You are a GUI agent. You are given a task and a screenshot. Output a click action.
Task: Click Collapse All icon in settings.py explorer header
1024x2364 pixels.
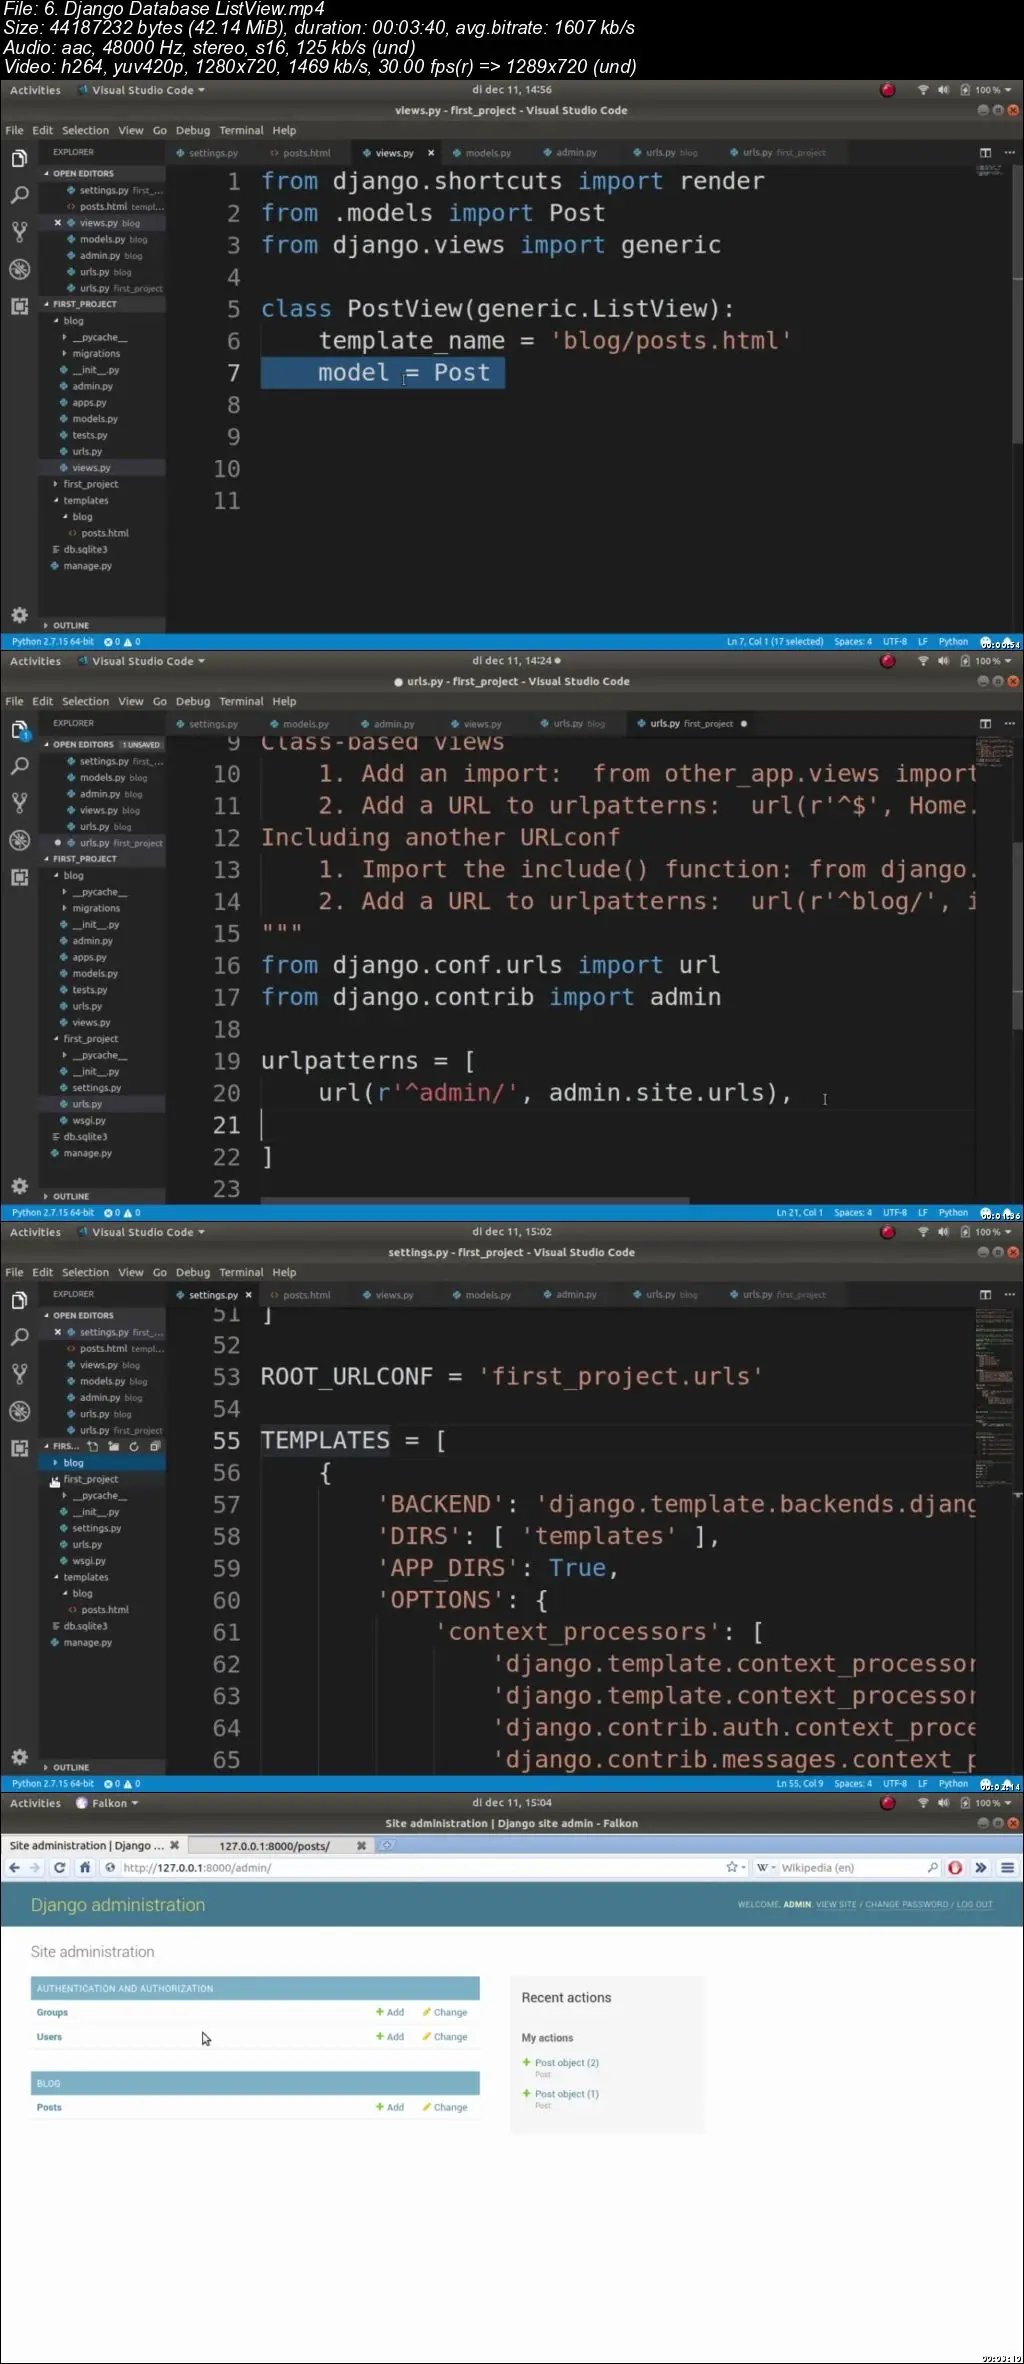click(x=155, y=1446)
